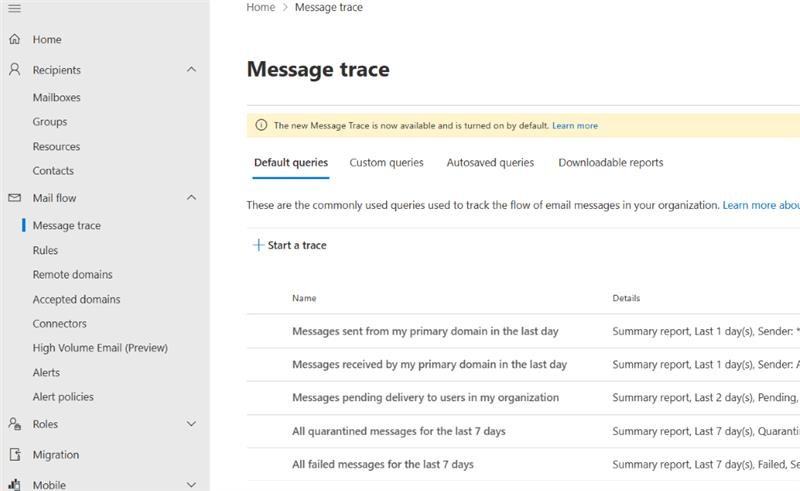Open the Downloadable reports tab

[610, 162]
